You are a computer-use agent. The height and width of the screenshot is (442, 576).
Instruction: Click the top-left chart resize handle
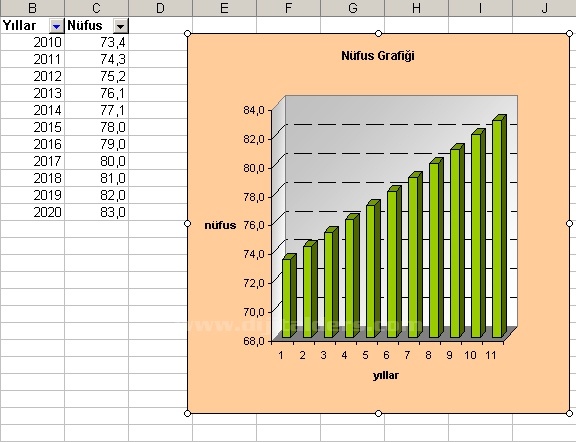click(187, 34)
